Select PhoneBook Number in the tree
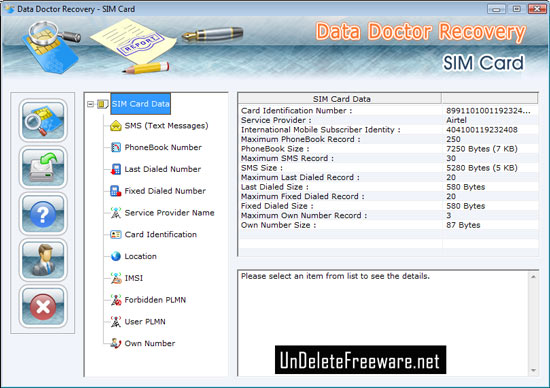 tap(163, 147)
